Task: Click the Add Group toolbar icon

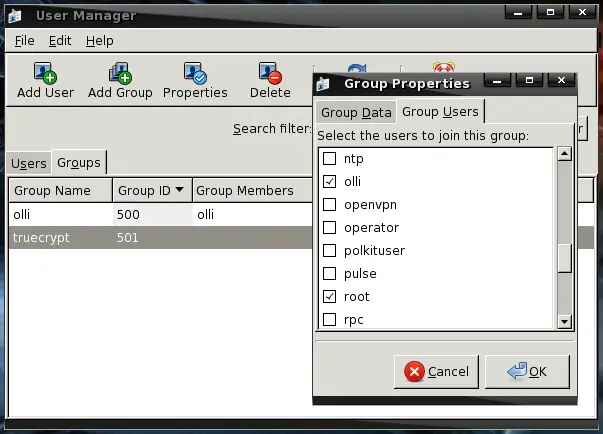Action: point(120,73)
